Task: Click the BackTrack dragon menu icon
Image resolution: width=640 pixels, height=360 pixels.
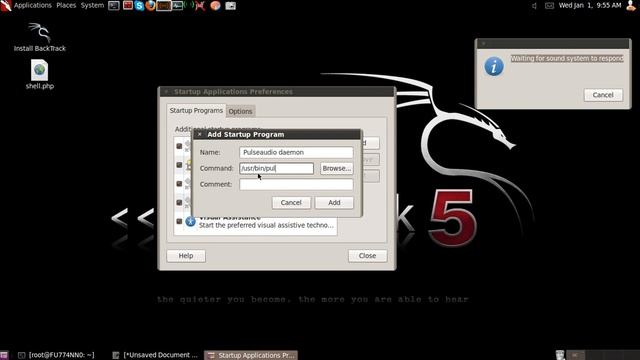Action: click(6, 6)
